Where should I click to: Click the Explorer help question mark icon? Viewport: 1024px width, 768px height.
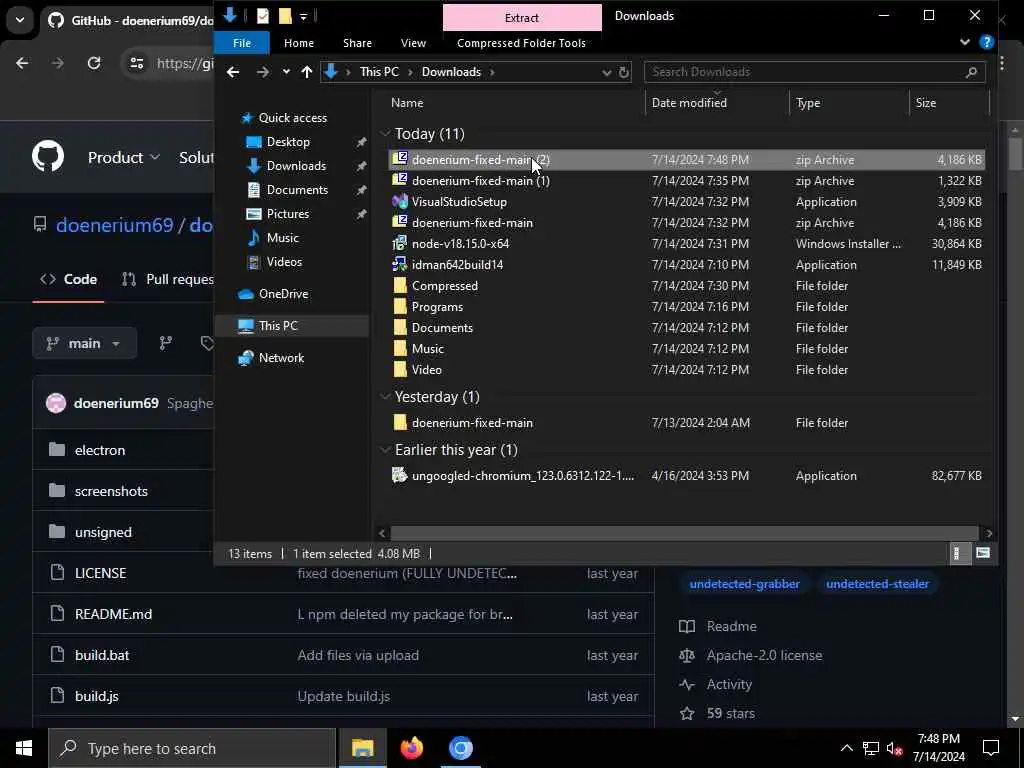point(987,43)
